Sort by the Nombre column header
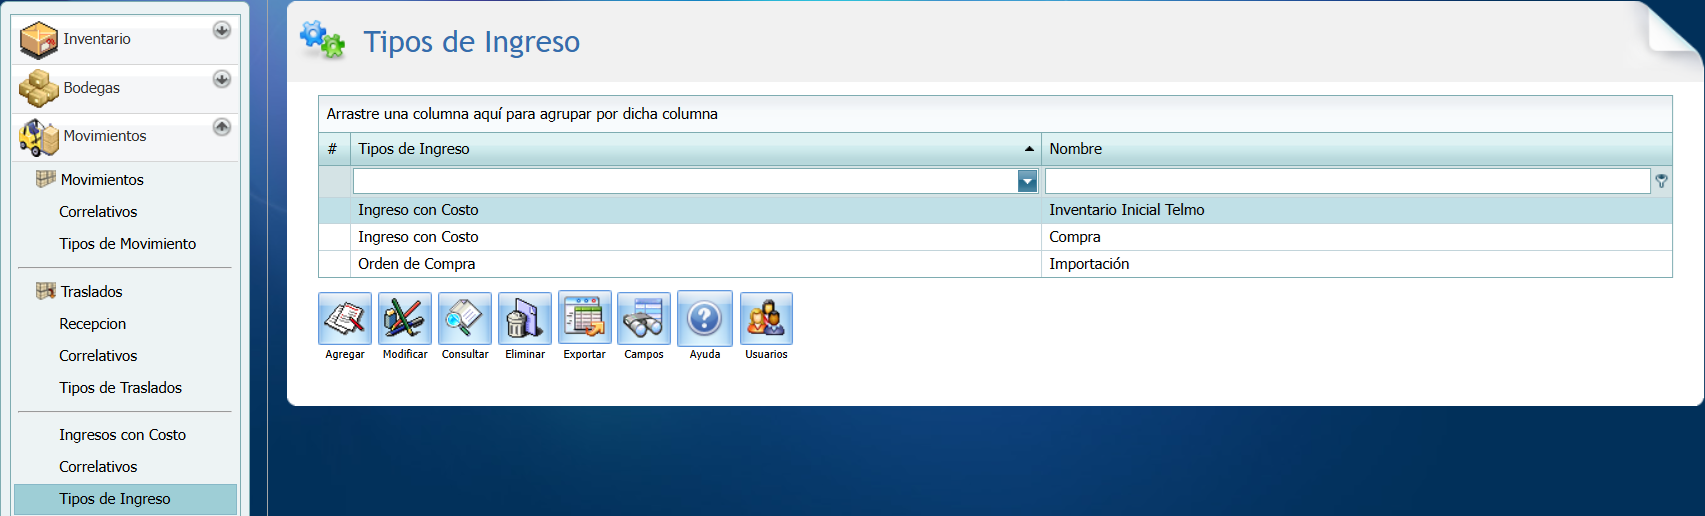The width and height of the screenshot is (1705, 516). pos(1357,149)
